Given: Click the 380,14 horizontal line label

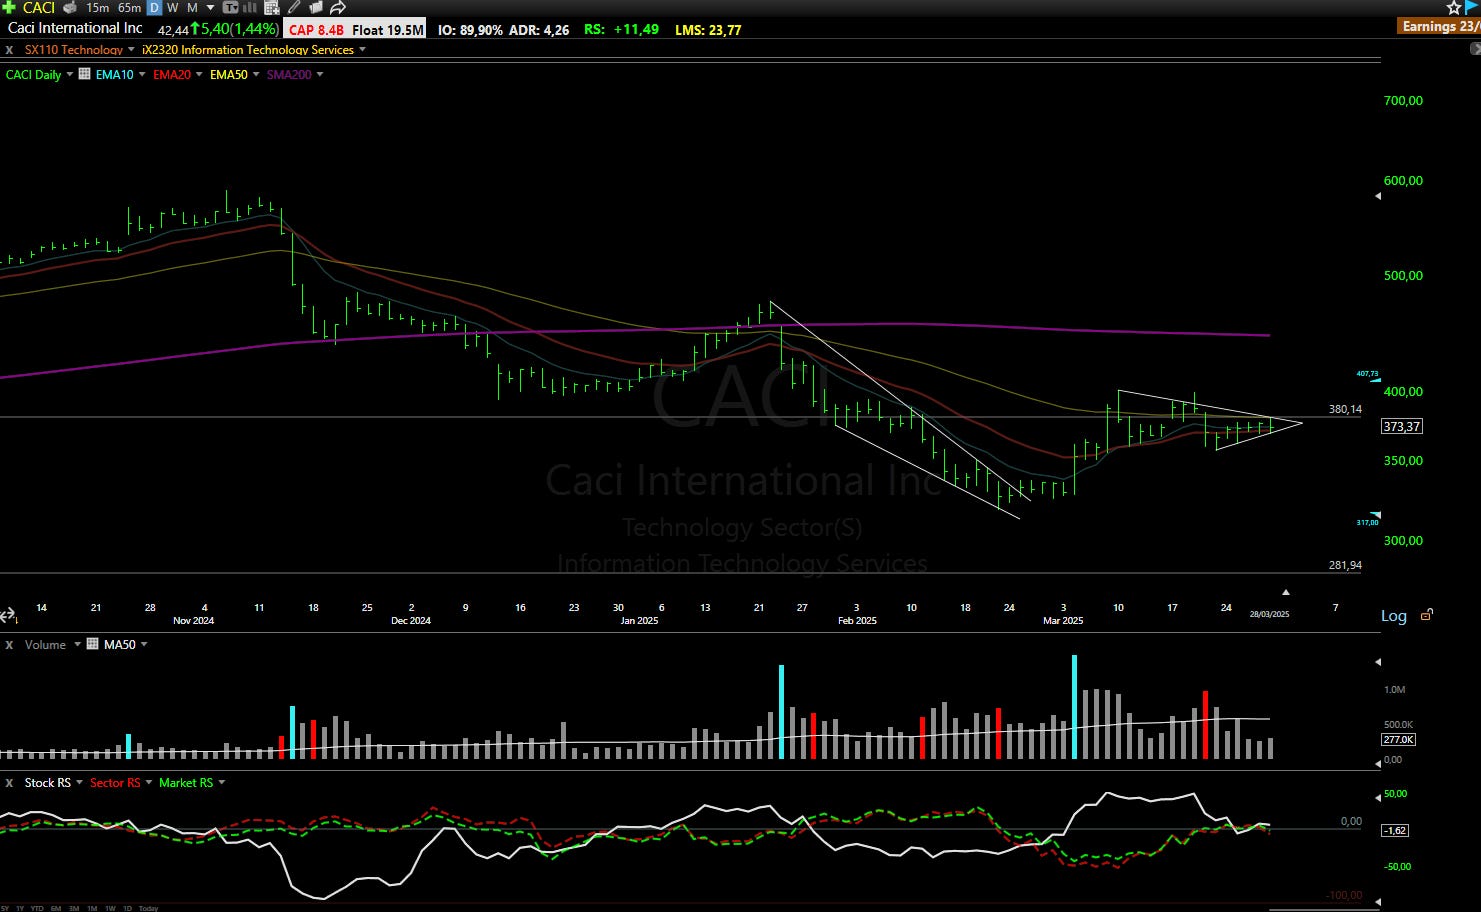Looking at the screenshot, I should (x=1345, y=409).
